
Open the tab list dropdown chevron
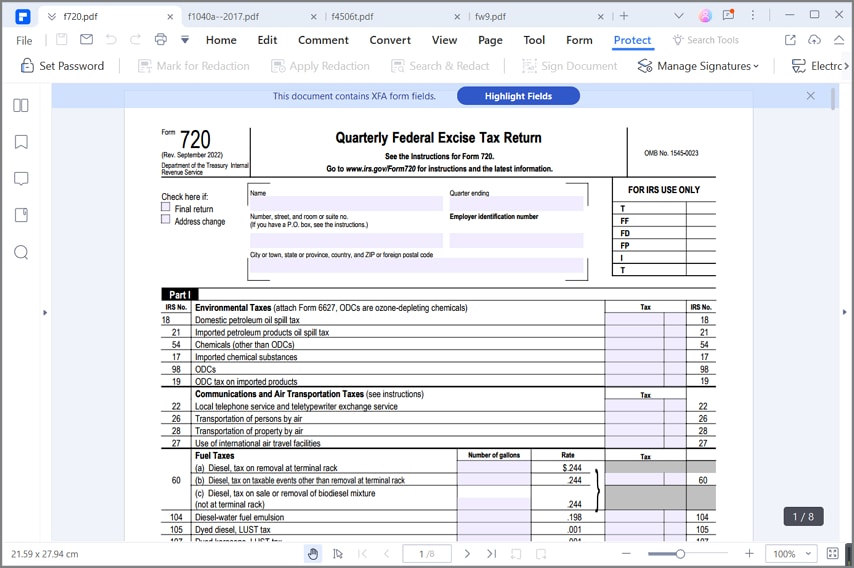point(679,16)
